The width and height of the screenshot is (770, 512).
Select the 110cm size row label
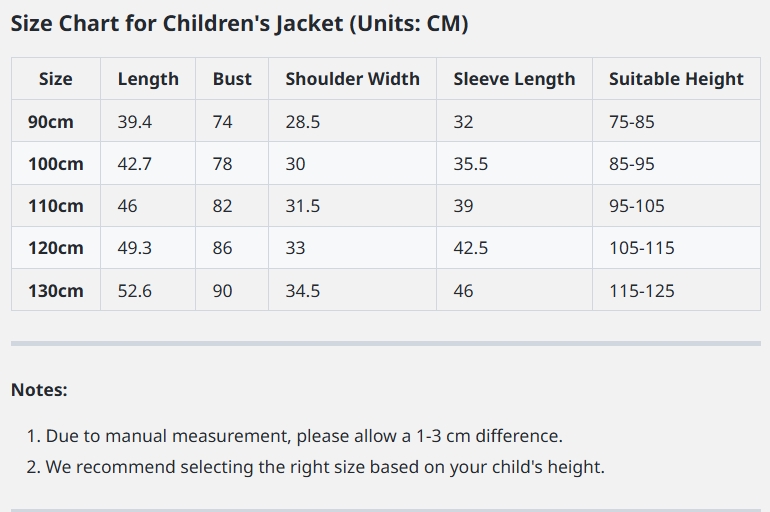pyautogui.click(x=56, y=206)
